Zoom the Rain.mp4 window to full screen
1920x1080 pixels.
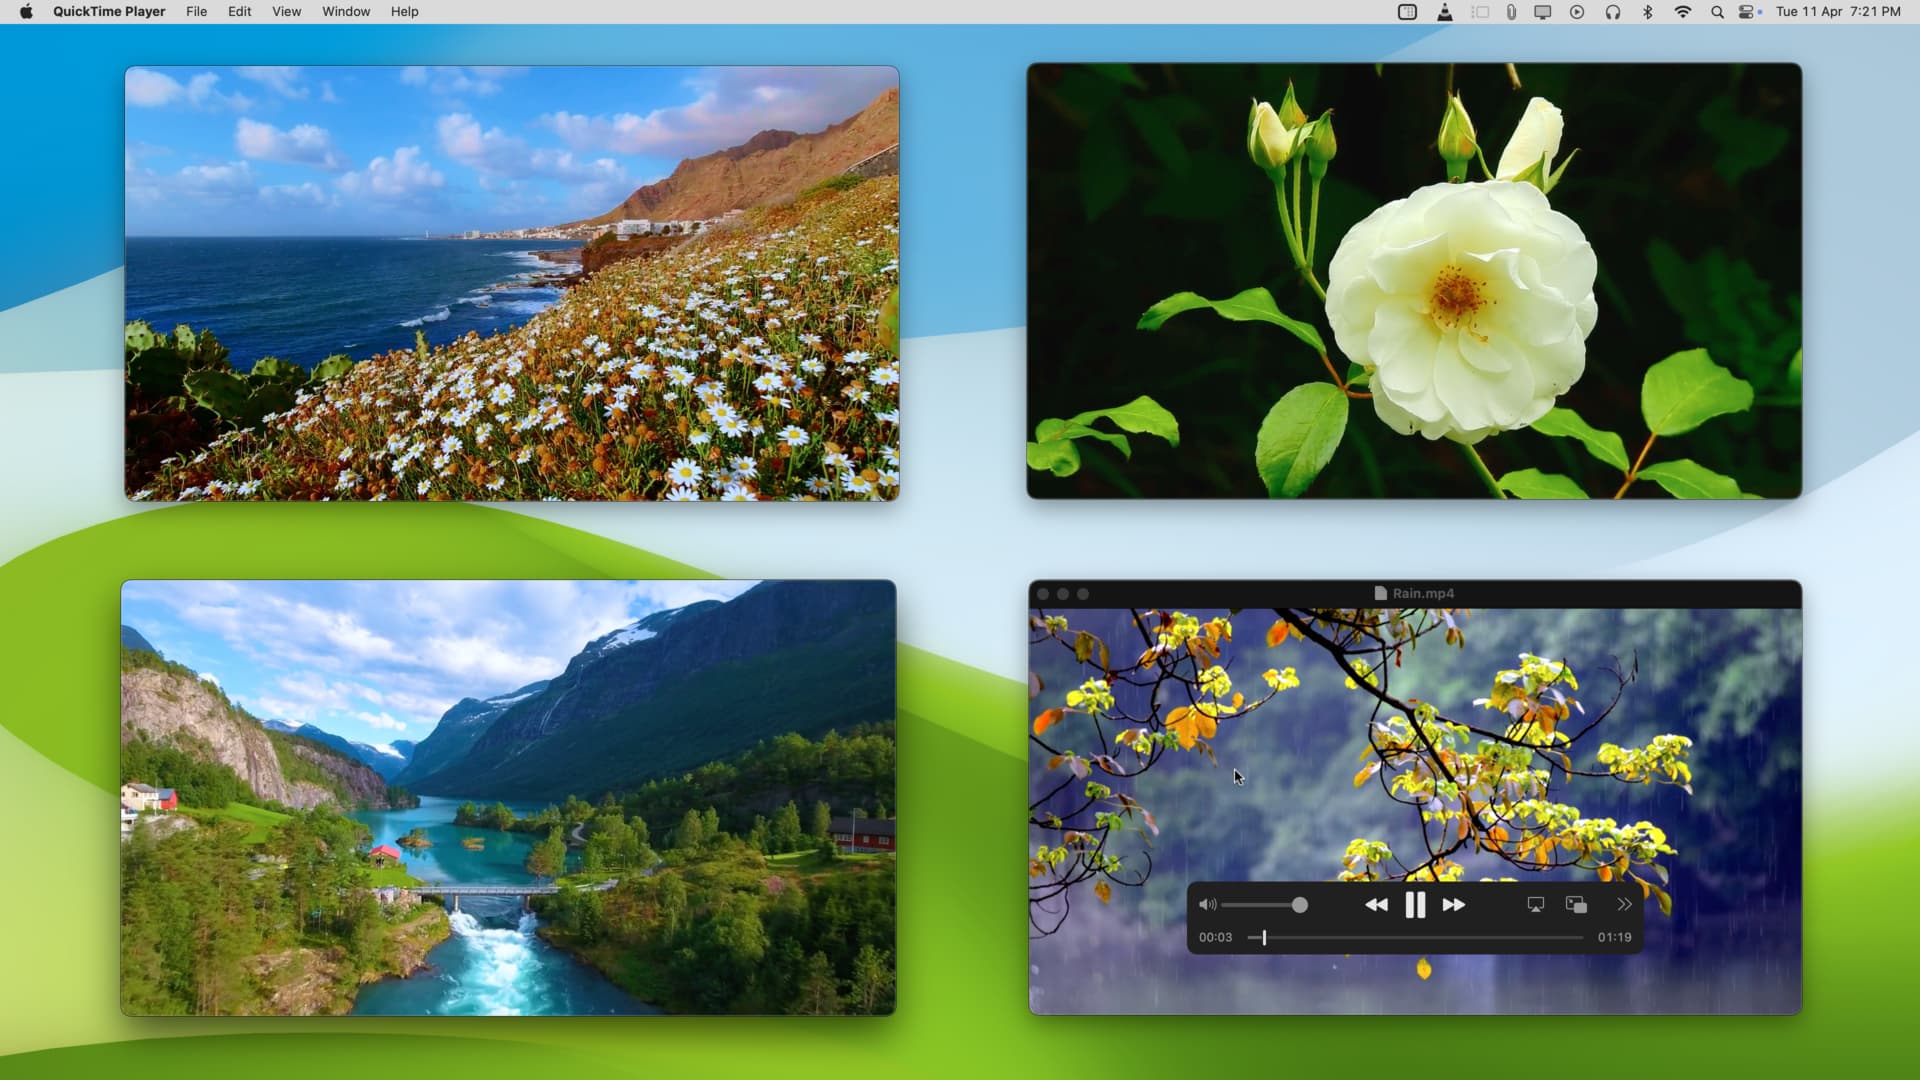tap(1083, 594)
